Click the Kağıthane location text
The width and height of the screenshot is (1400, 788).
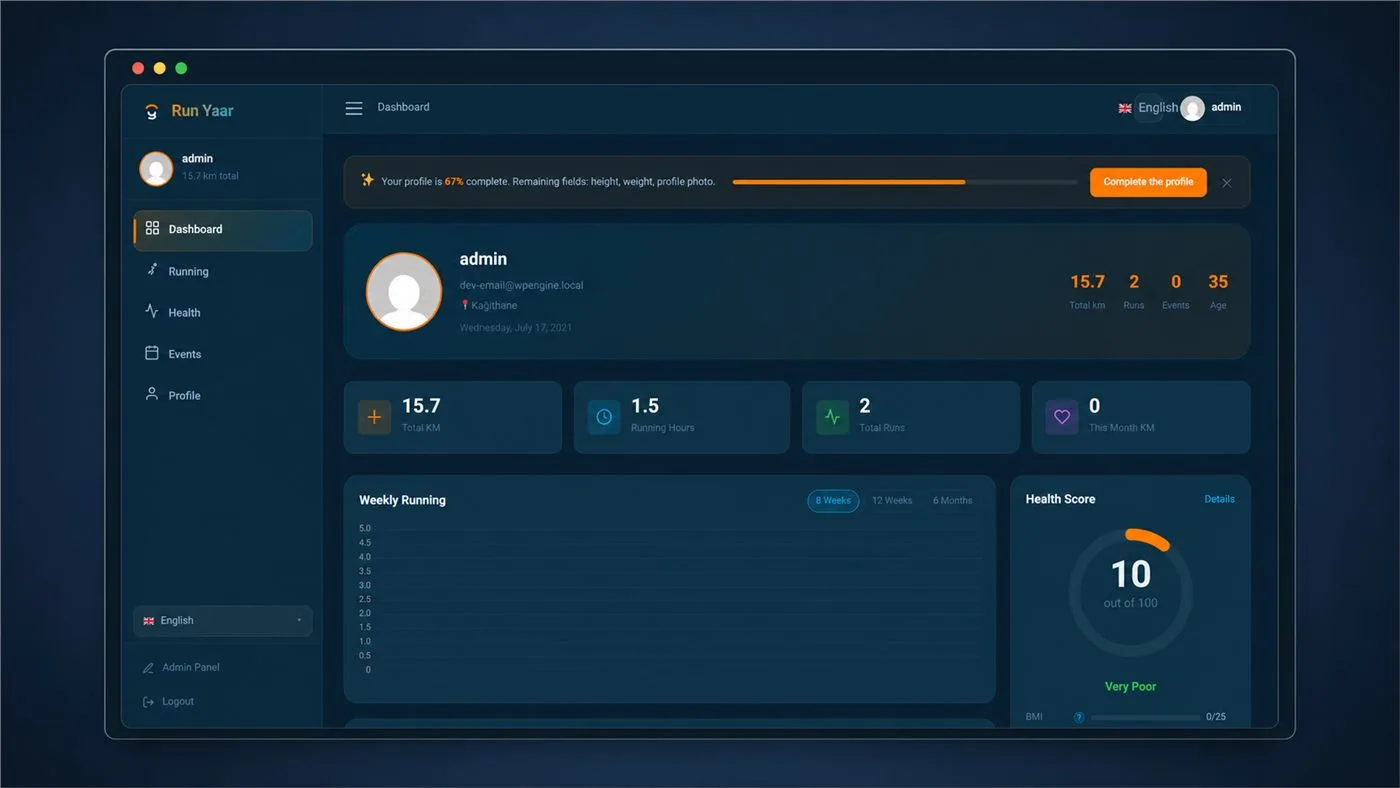(494, 306)
